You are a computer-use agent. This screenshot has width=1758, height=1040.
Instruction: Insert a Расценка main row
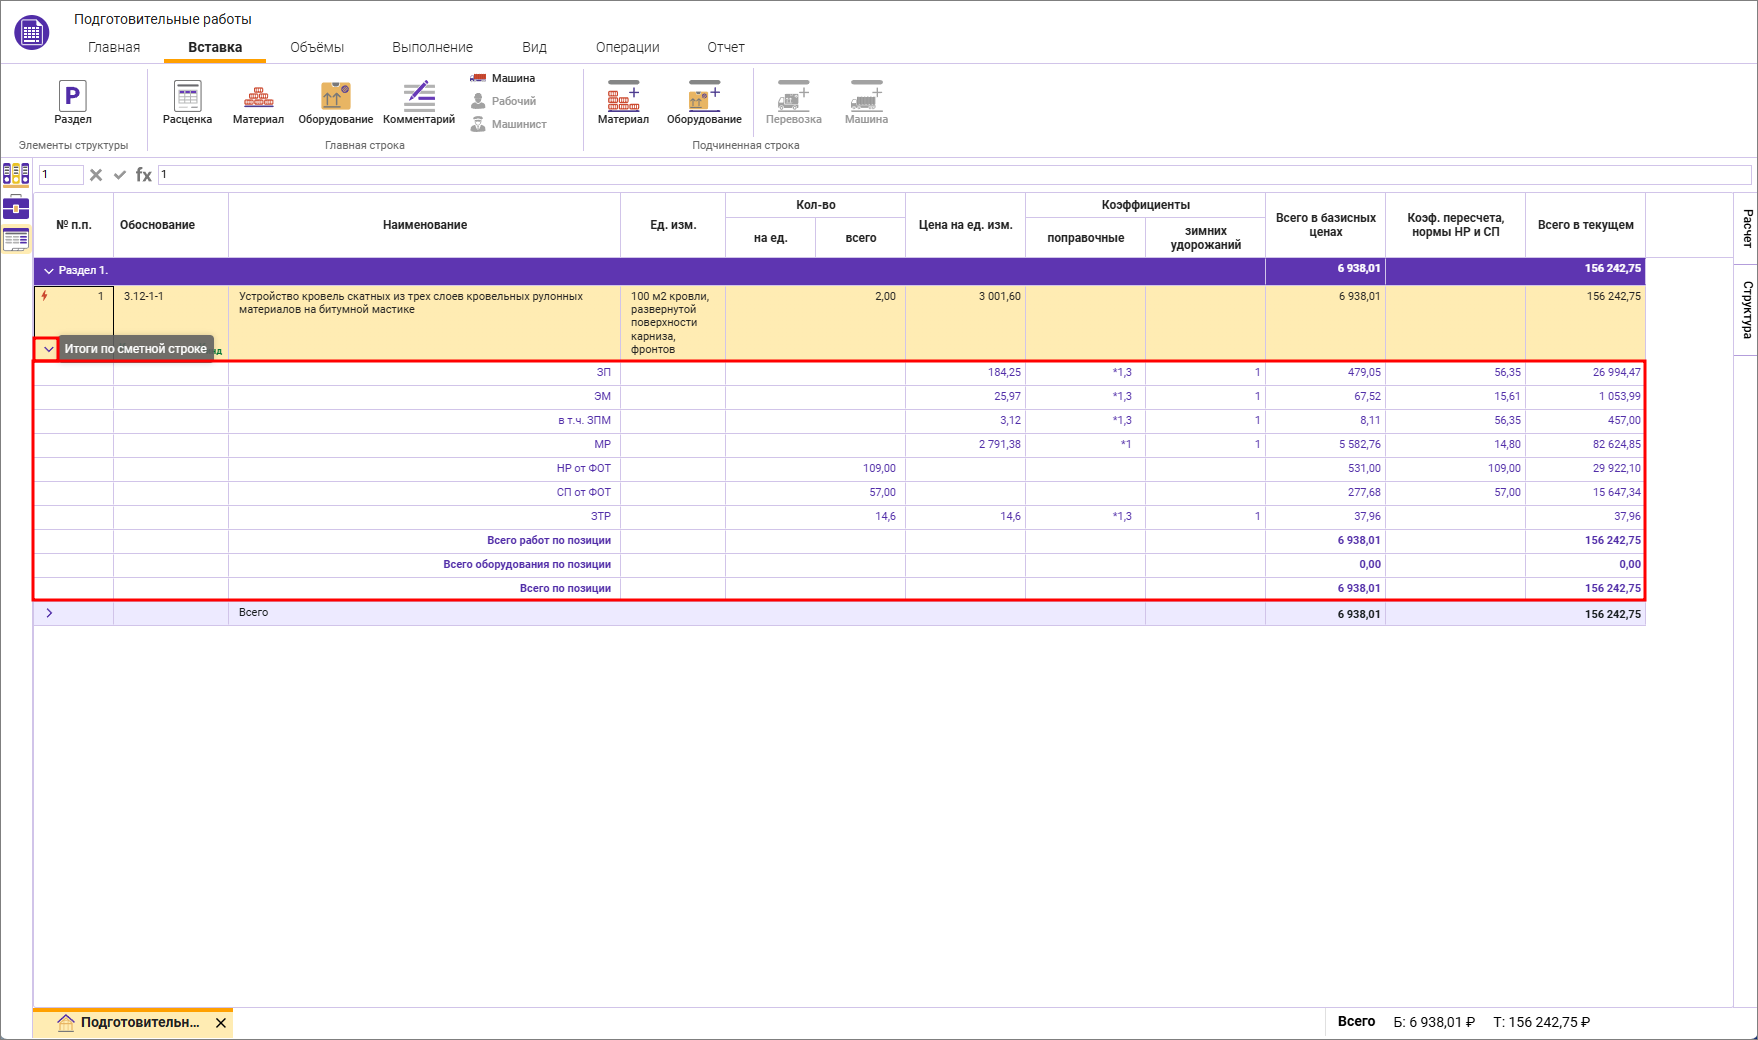click(187, 97)
